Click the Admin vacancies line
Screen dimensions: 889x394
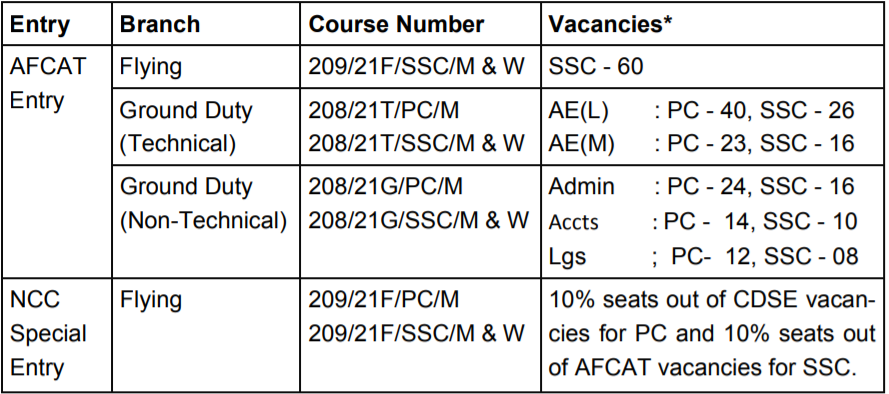tap(701, 186)
